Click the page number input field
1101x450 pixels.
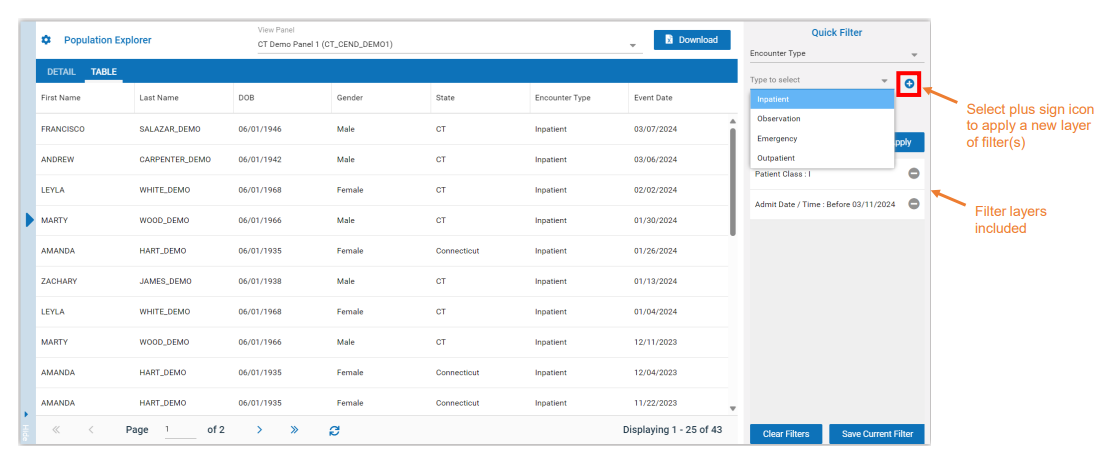tap(180, 430)
